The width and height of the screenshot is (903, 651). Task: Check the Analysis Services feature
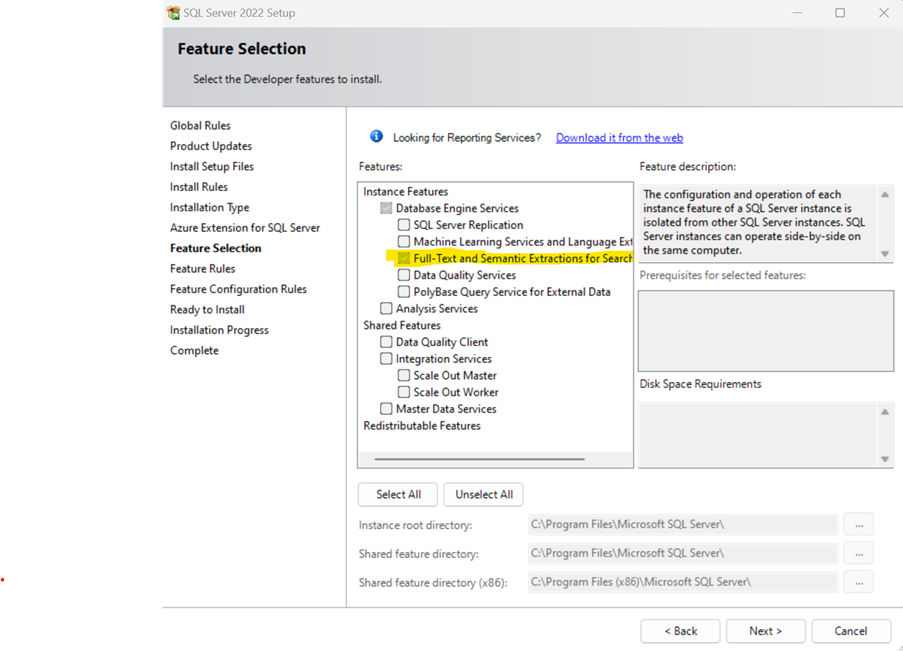[386, 309]
